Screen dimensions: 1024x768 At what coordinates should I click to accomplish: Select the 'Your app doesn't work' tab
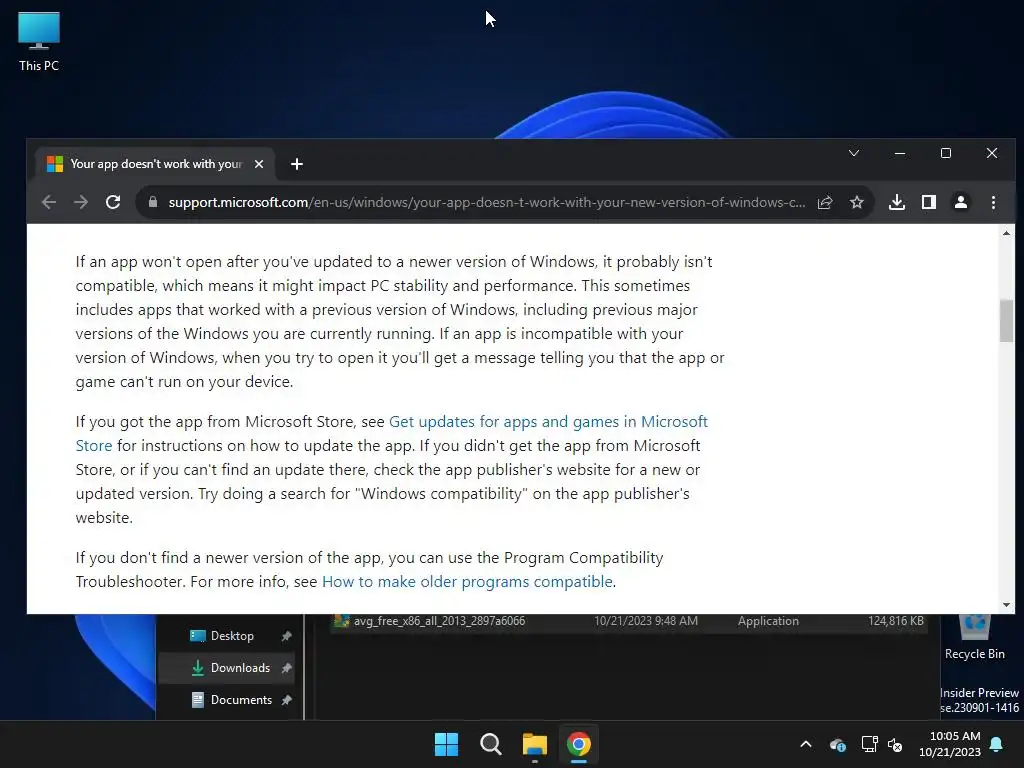click(x=155, y=164)
